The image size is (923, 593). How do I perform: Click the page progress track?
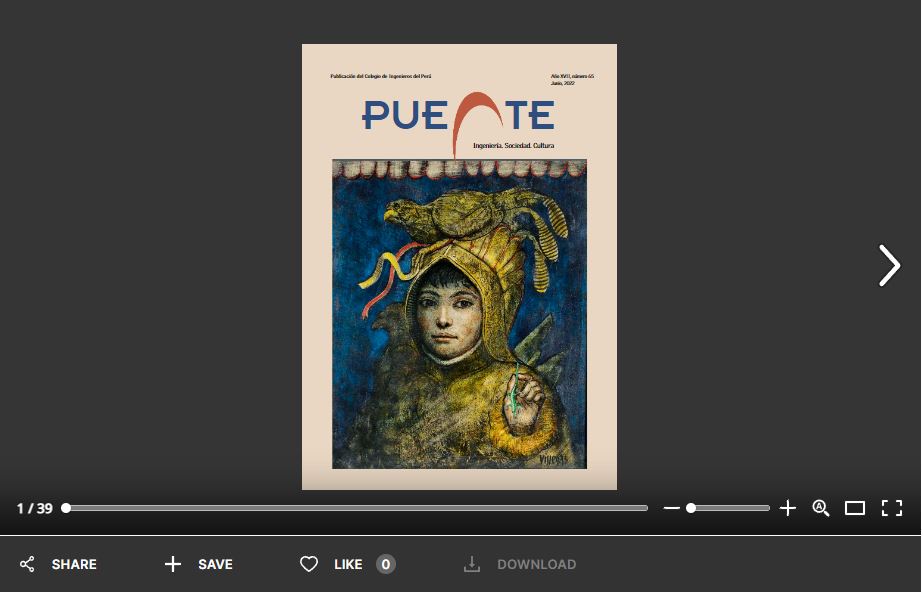coord(357,508)
